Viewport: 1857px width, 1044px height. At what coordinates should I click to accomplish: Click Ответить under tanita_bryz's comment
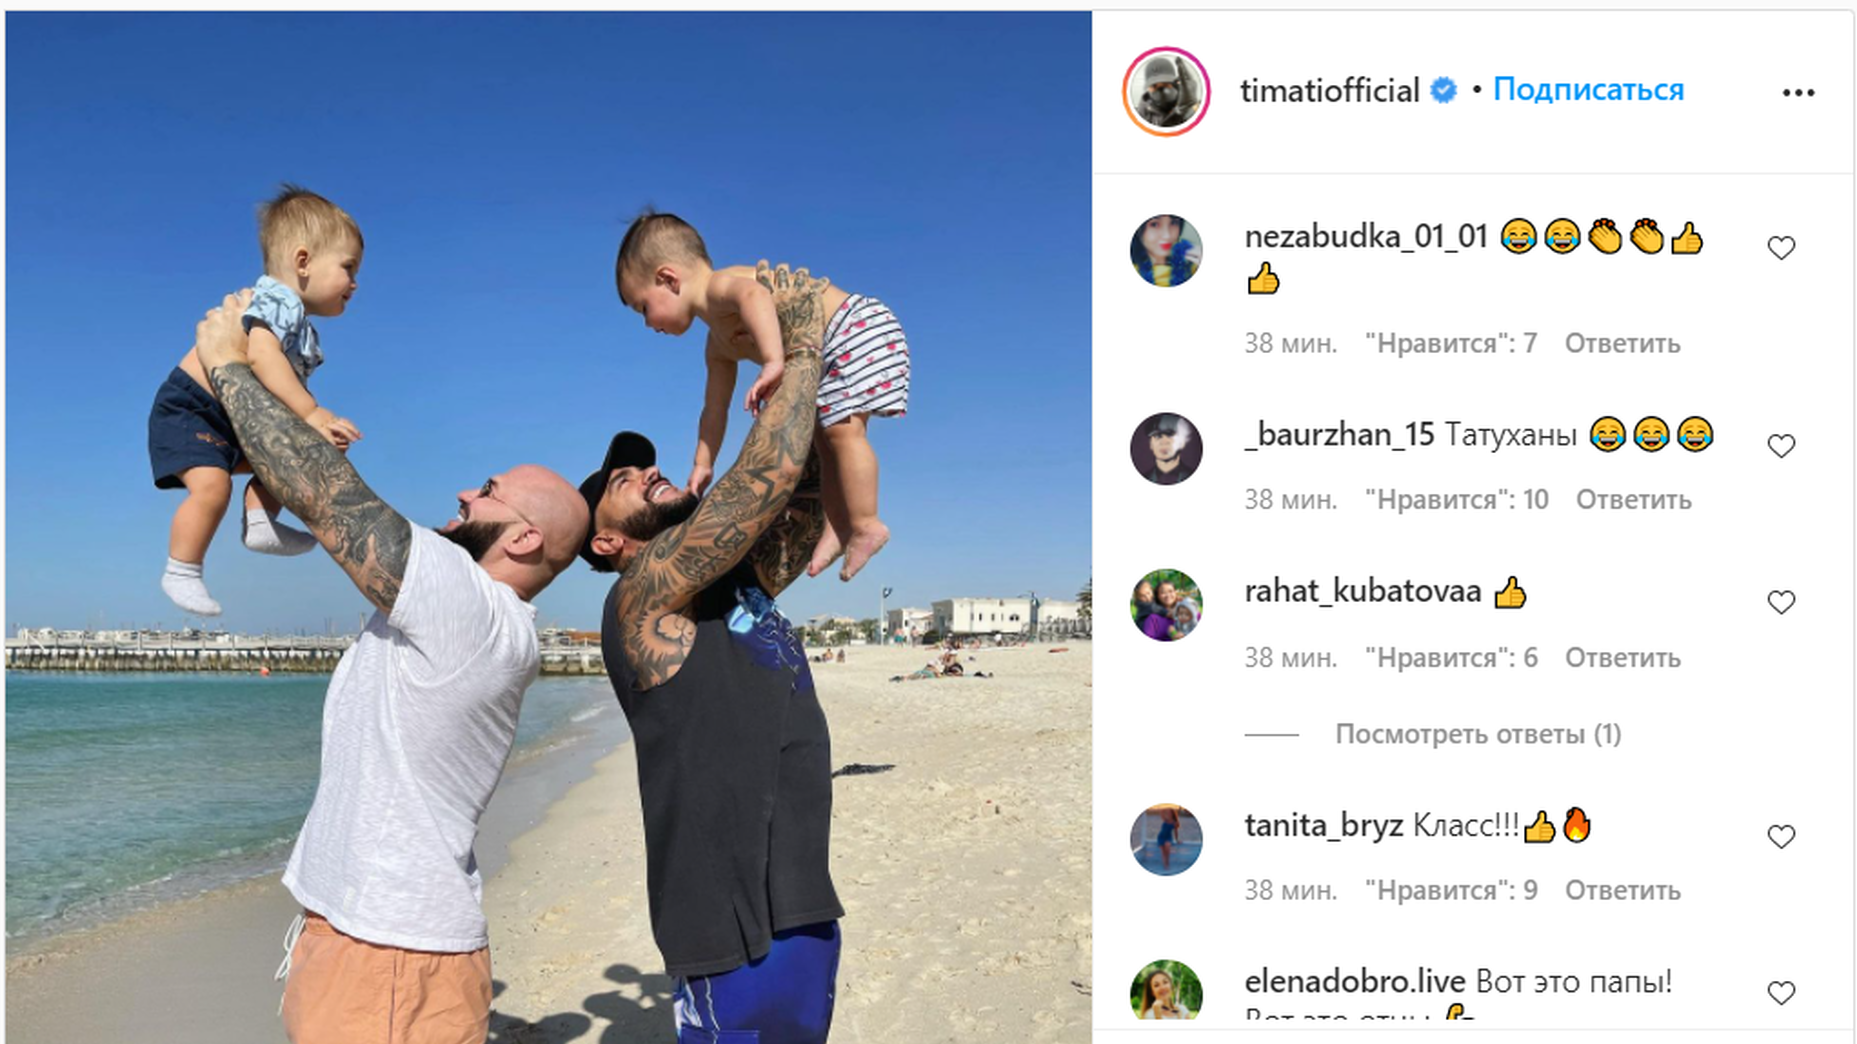(1622, 890)
